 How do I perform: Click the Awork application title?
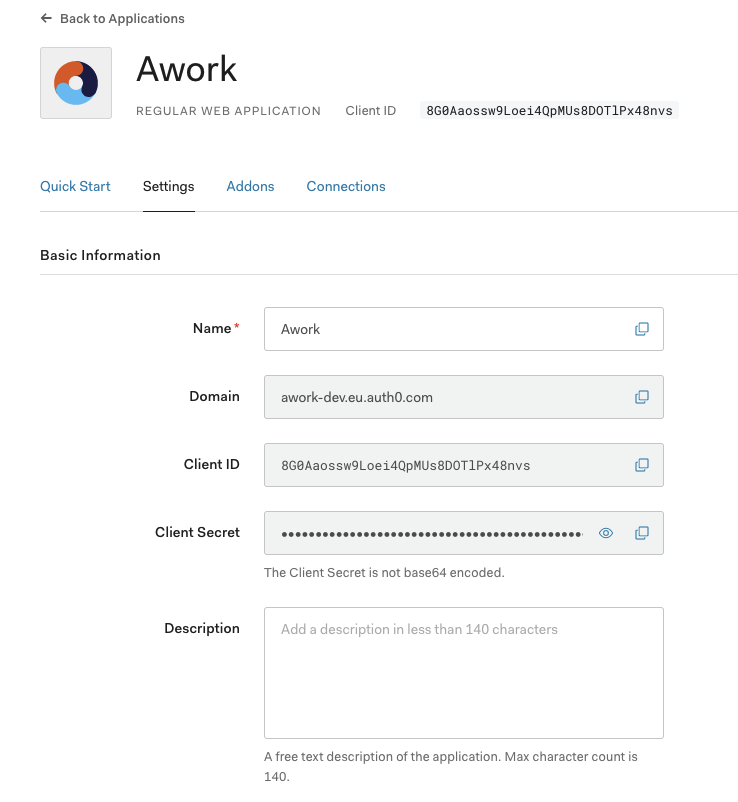point(187,69)
